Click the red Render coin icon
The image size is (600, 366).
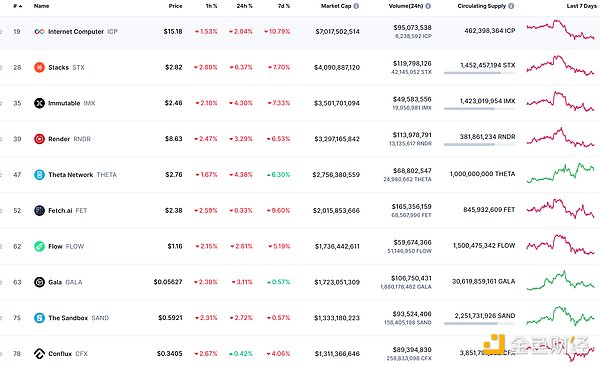click(39, 139)
